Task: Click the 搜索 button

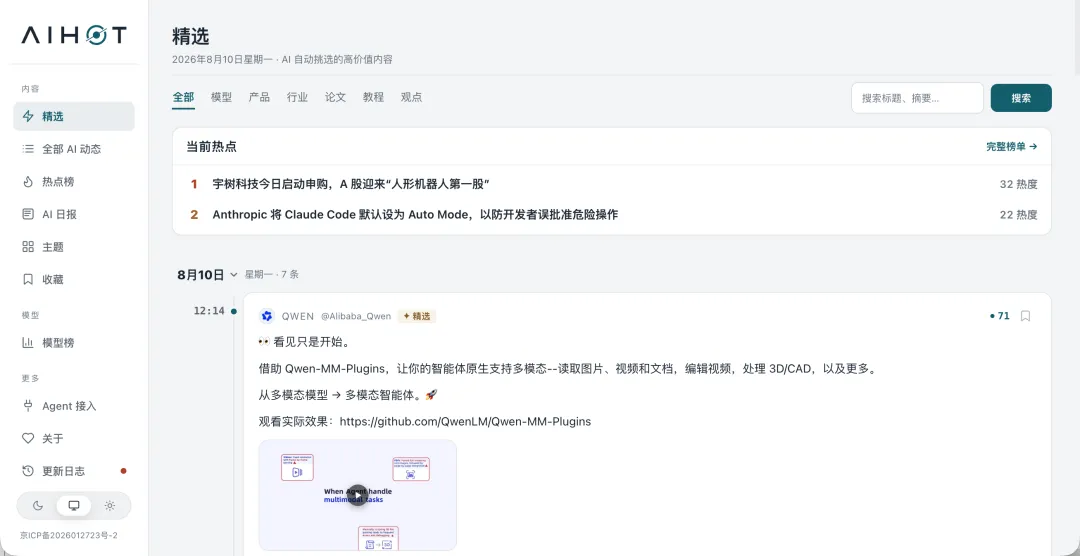Action: coord(1021,98)
